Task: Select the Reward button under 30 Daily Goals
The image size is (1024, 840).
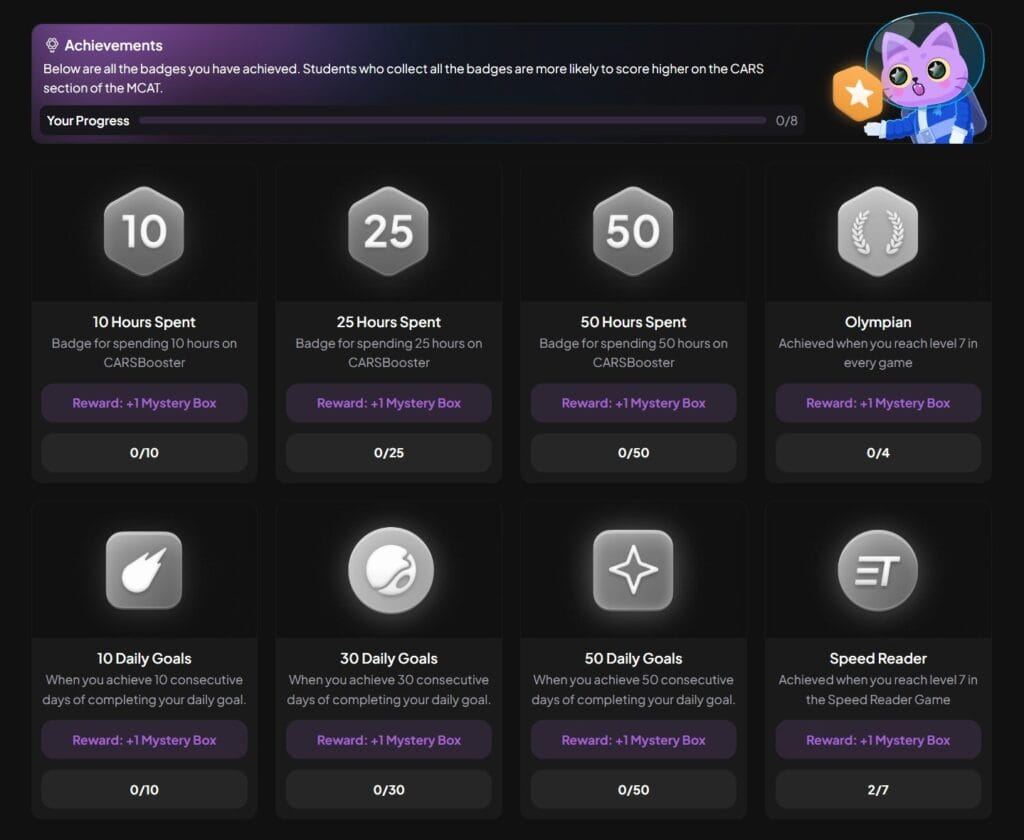Action: click(388, 740)
